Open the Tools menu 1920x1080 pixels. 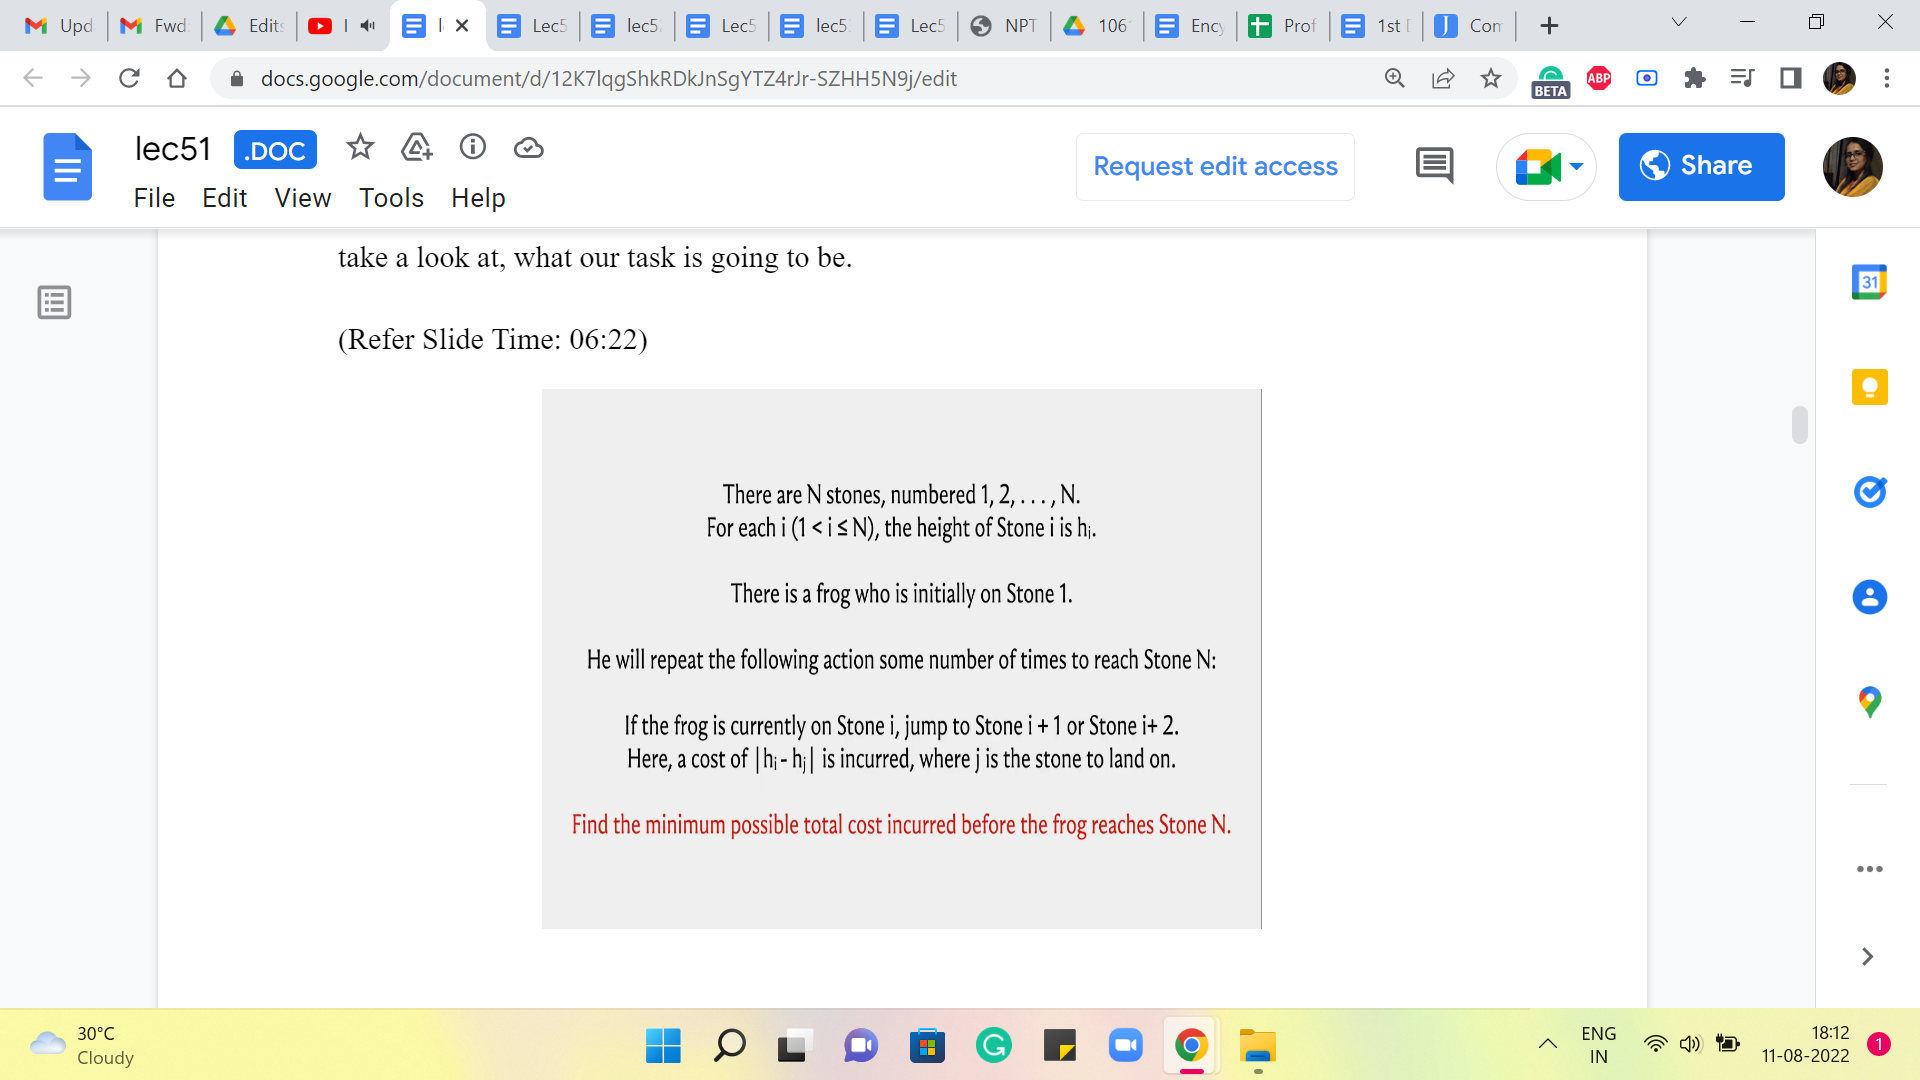click(391, 198)
